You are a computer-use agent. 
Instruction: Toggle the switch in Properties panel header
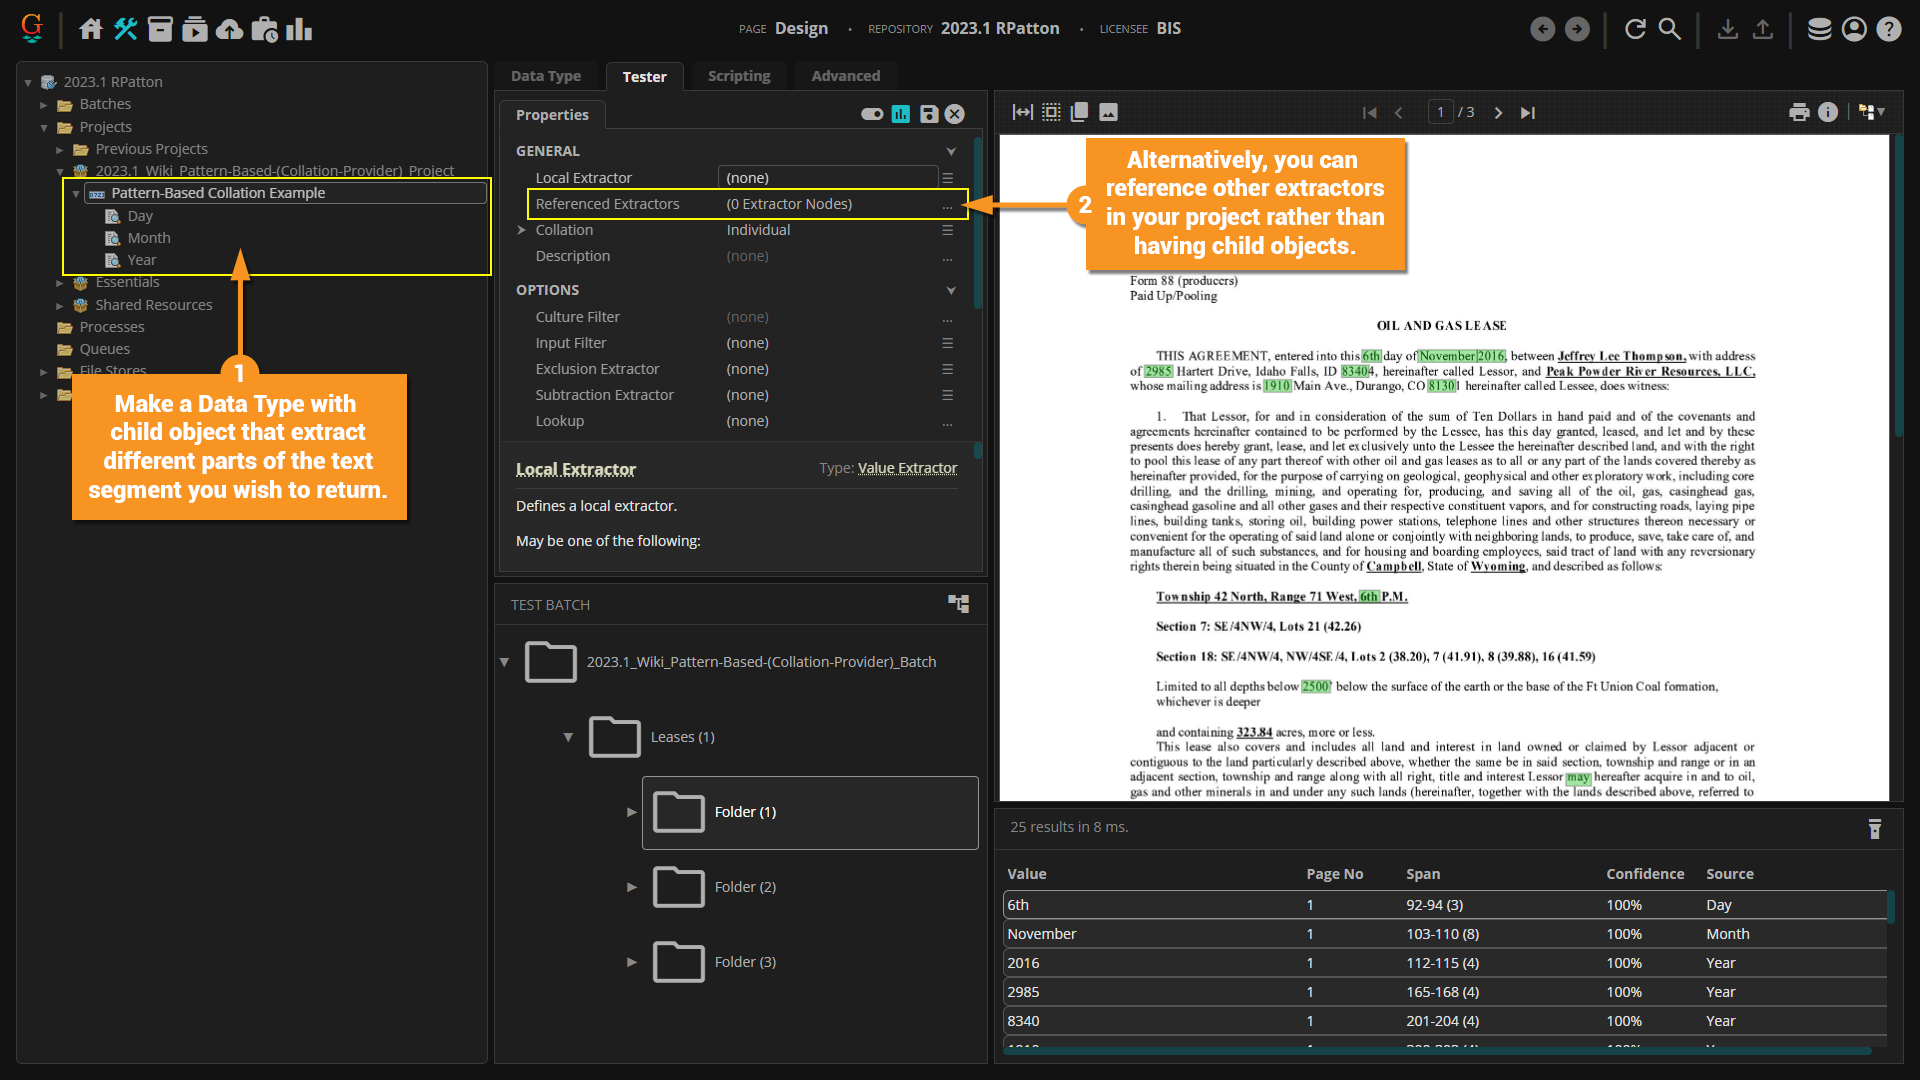(872, 114)
